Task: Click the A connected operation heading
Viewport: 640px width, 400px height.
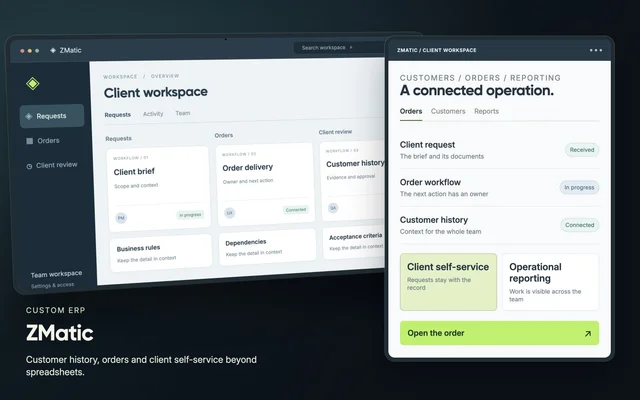Action: (477, 91)
